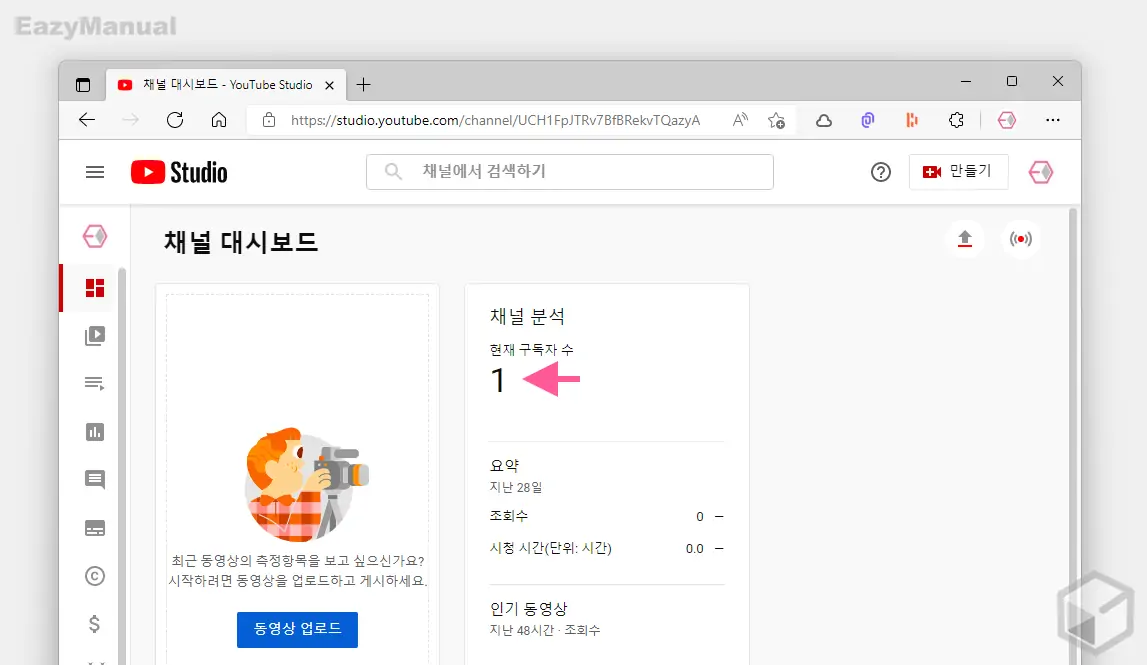This screenshot has height=665, width=1147.
Task: Click the address bar URL
Action: (x=495, y=120)
